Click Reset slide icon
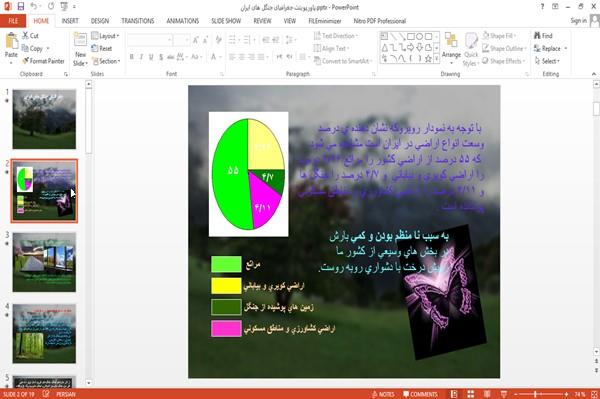Viewport: 600px width, 399px height. 95,48
